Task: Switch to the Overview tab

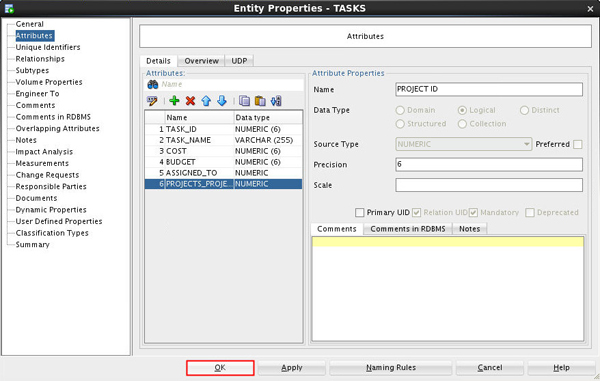Action: (202, 61)
